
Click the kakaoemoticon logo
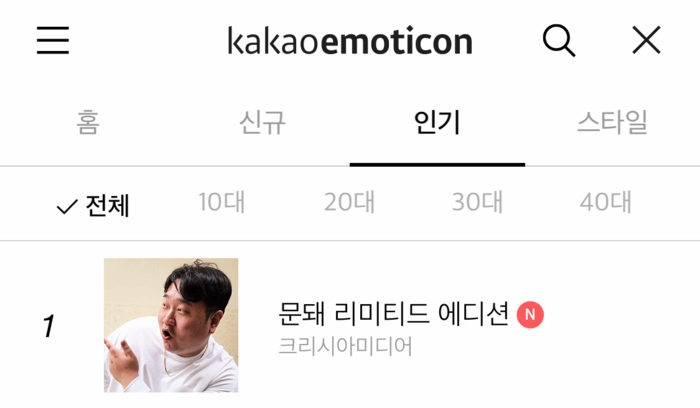pyautogui.click(x=350, y=42)
